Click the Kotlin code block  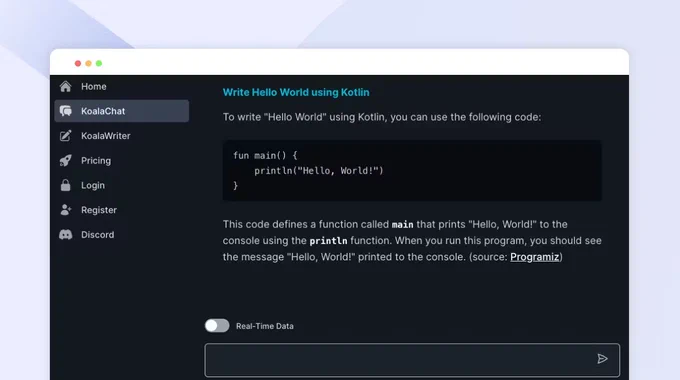[412, 170]
